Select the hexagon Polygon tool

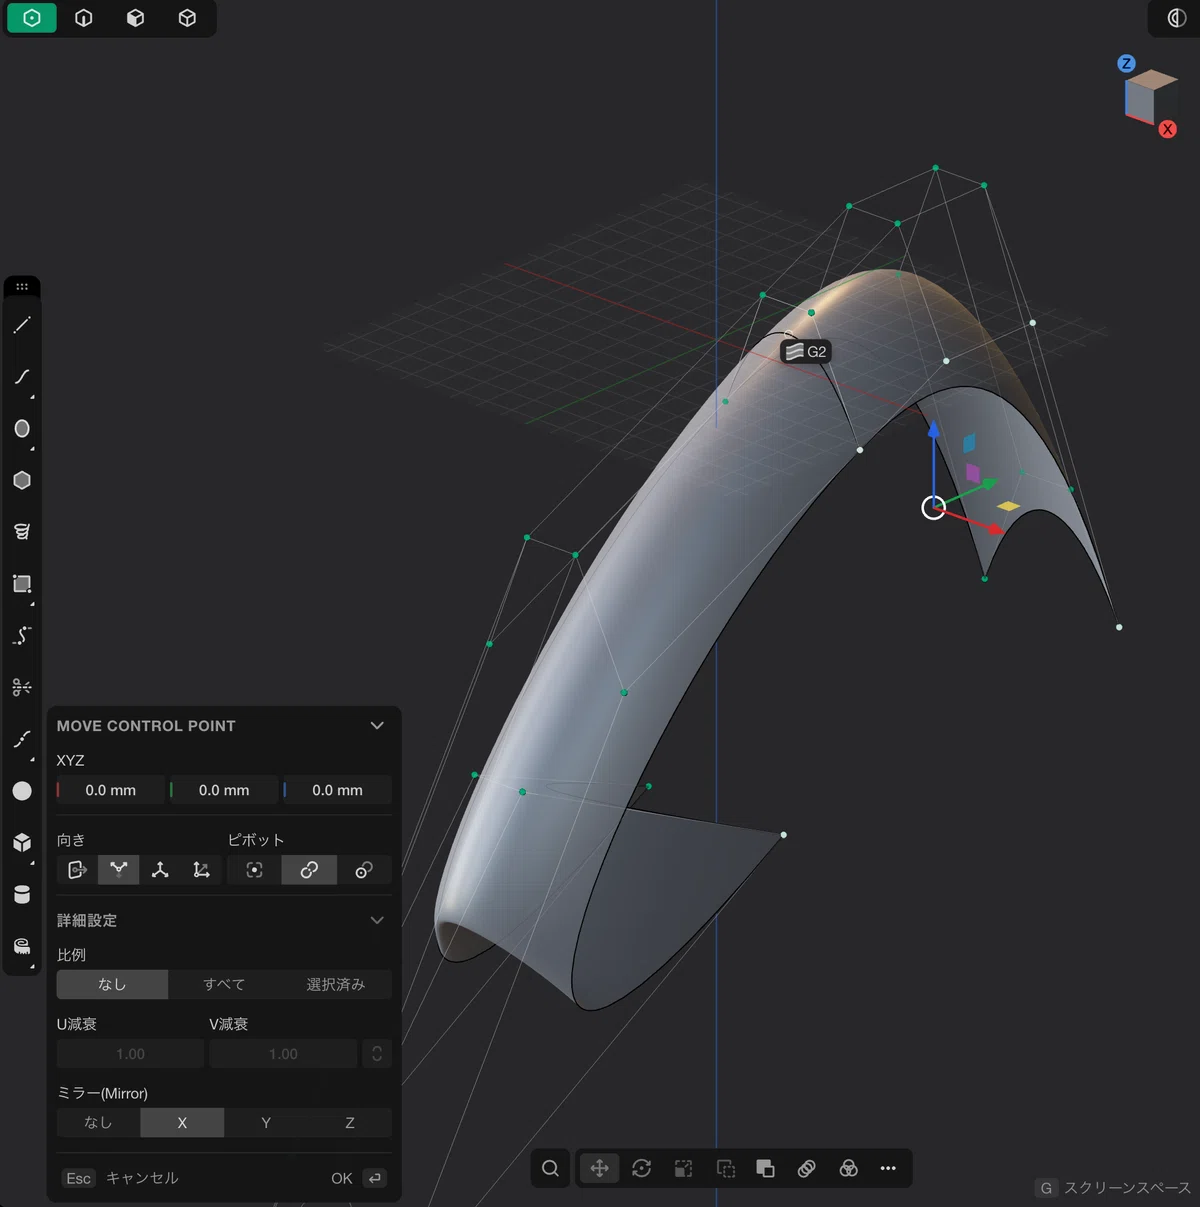tap(22, 480)
